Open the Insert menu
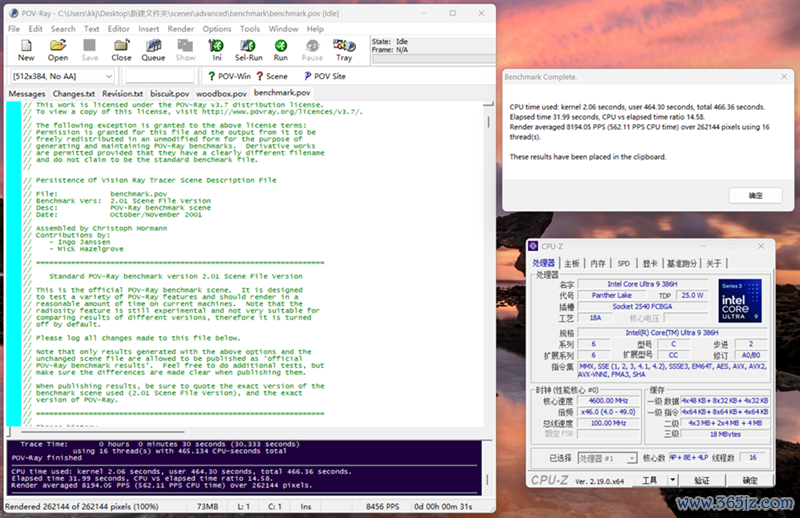The height and width of the screenshot is (518, 800). click(148, 29)
